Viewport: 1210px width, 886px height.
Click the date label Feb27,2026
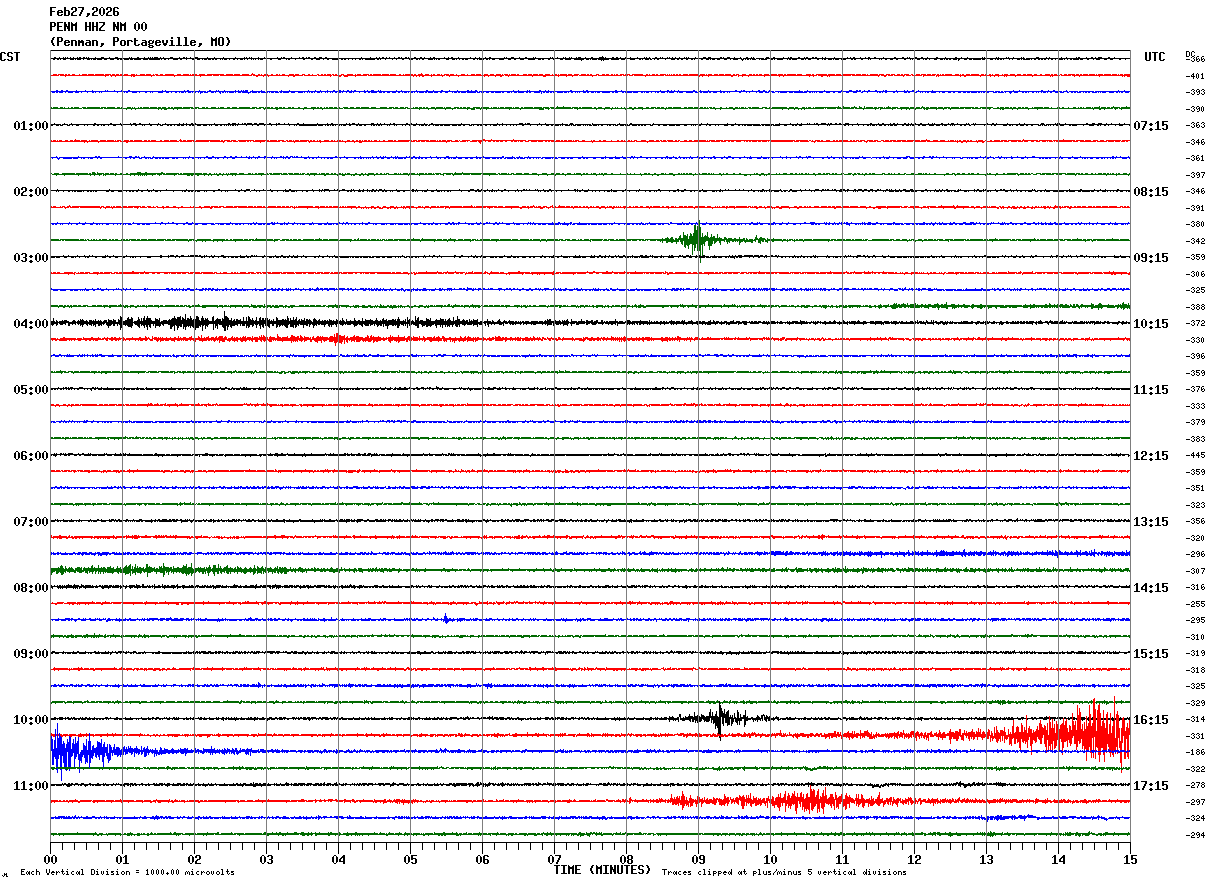(84, 12)
